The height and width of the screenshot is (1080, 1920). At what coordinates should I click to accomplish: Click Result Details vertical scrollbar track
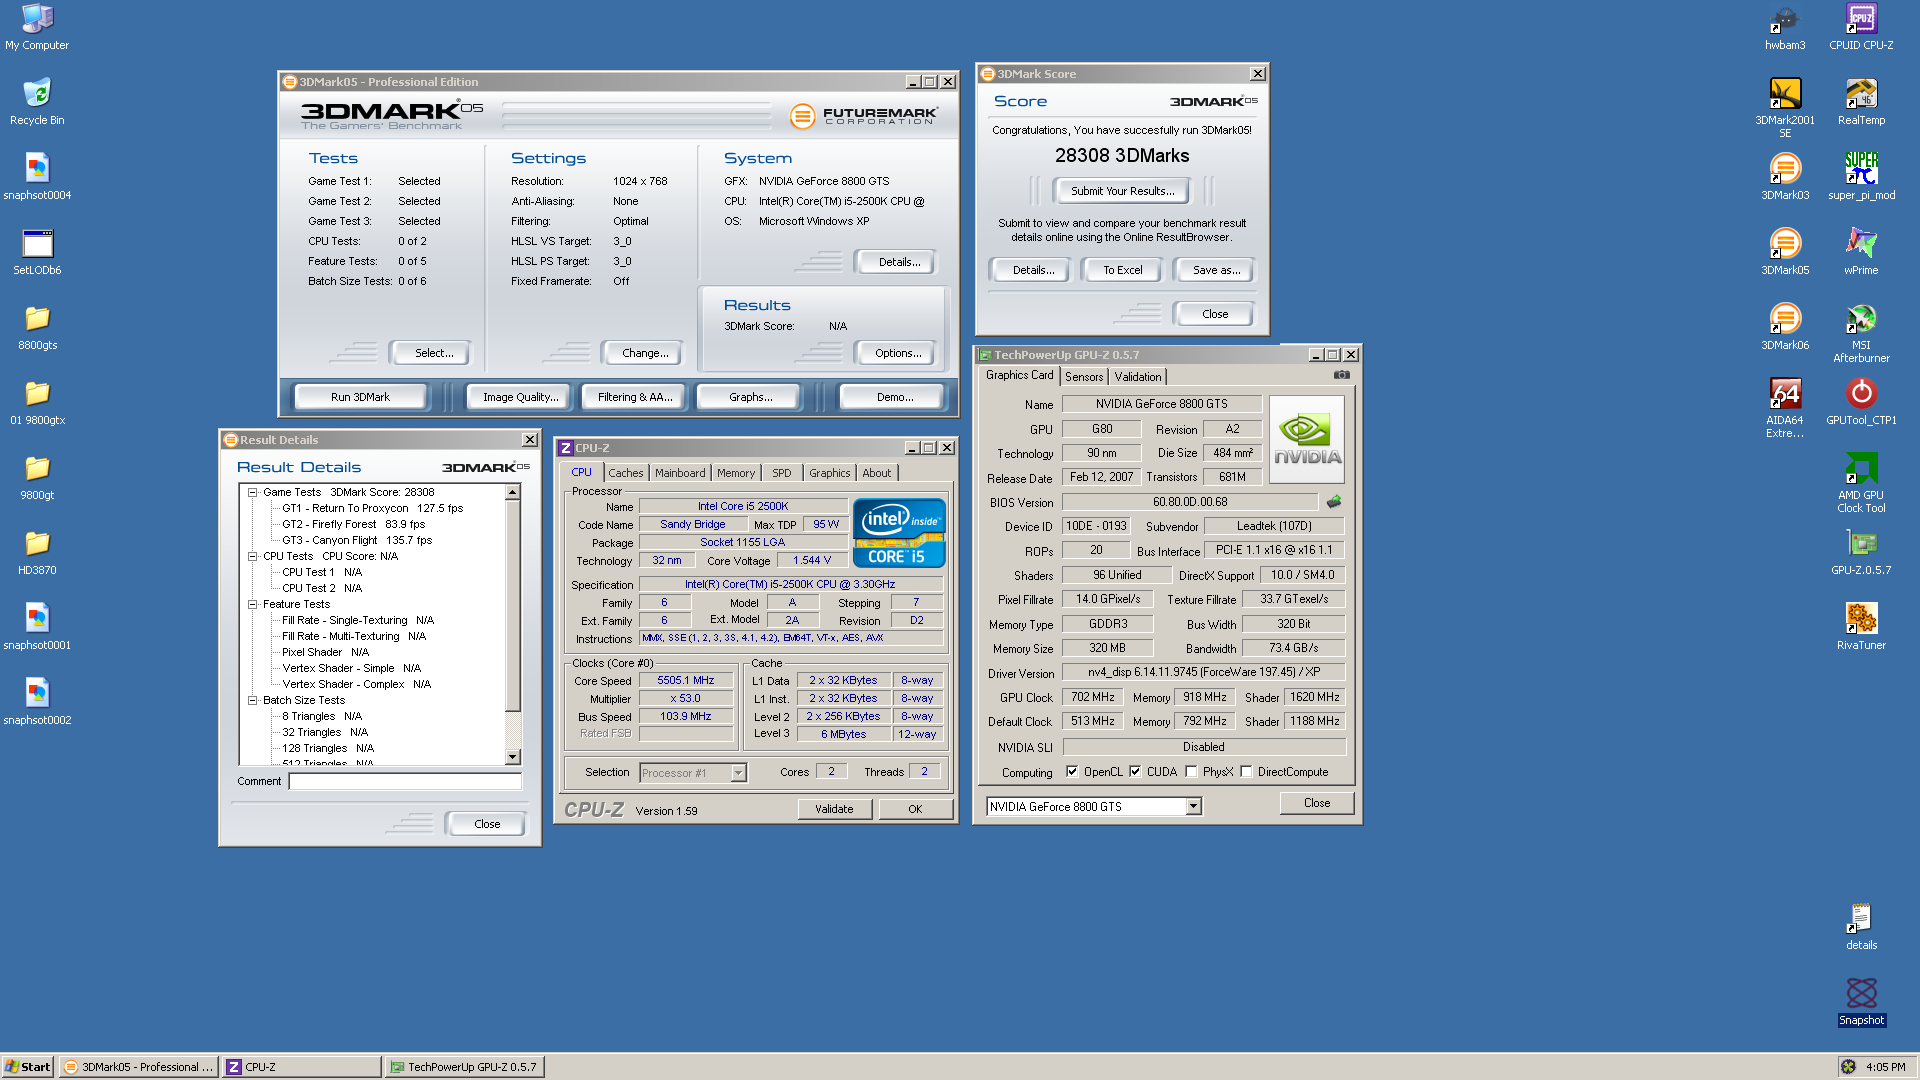513,731
